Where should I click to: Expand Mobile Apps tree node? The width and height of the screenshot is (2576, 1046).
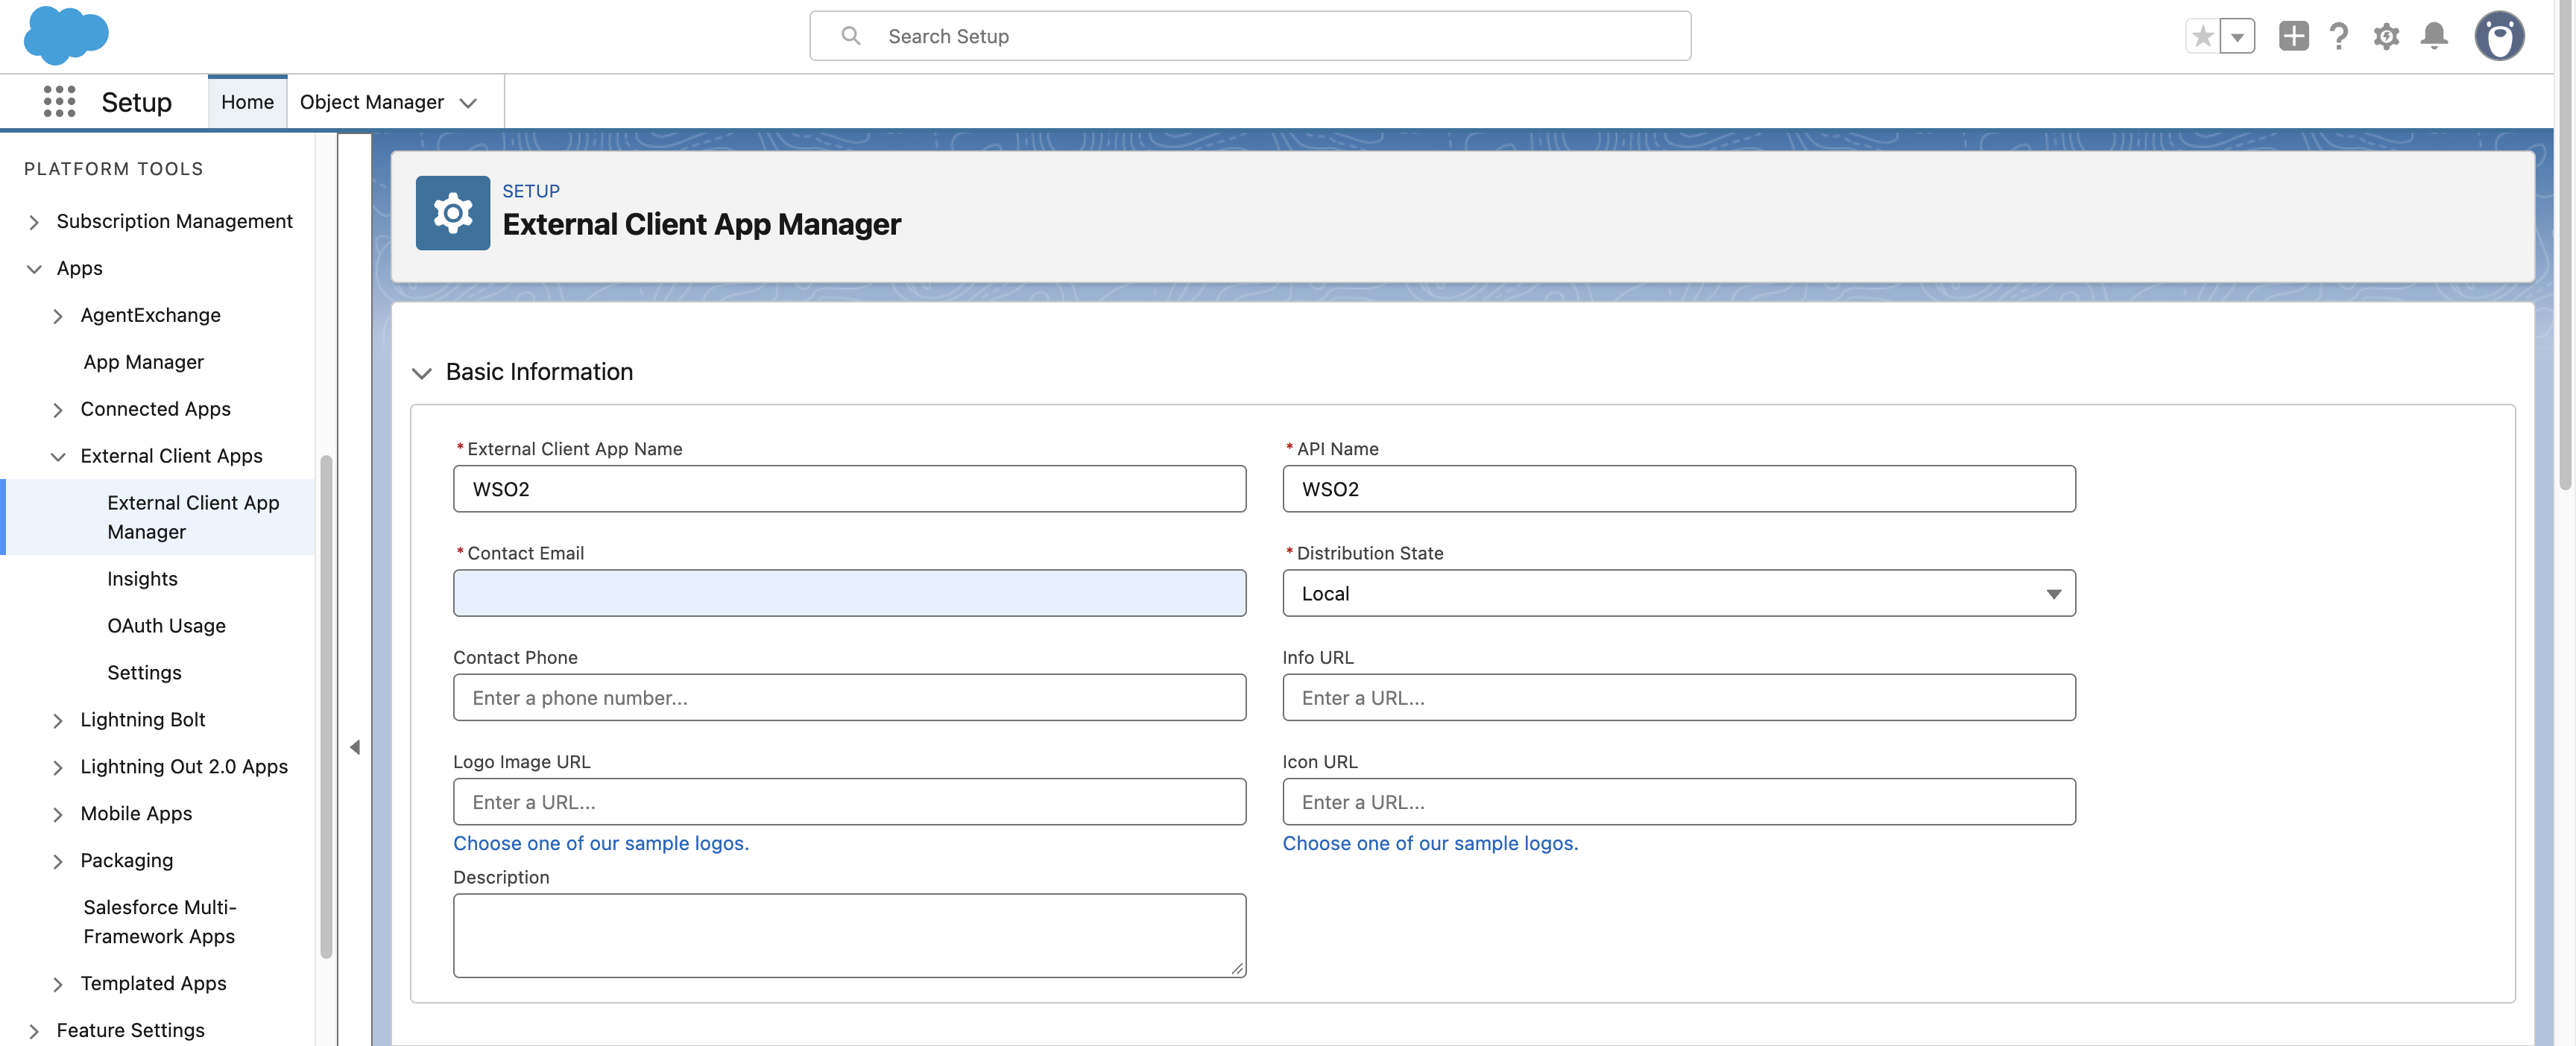58,814
